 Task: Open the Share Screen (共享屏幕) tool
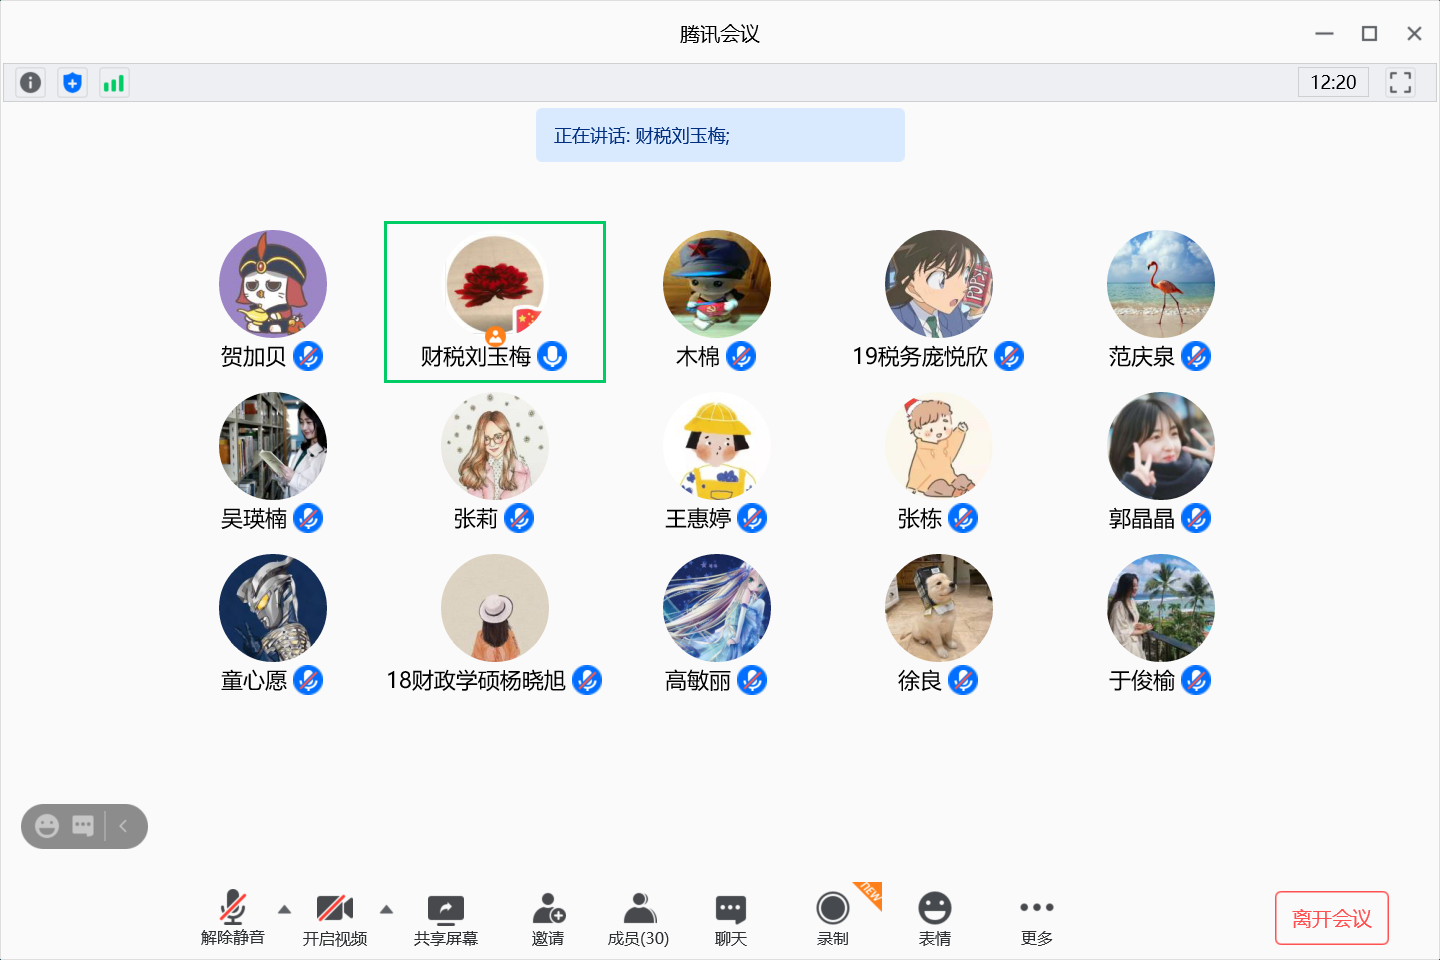click(x=445, y=919)
